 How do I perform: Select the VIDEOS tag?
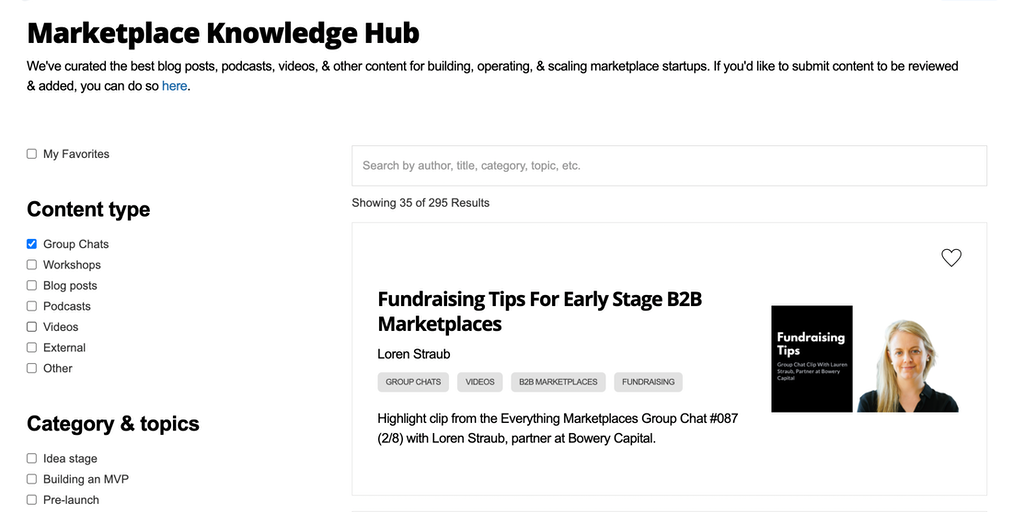[480, 382]
